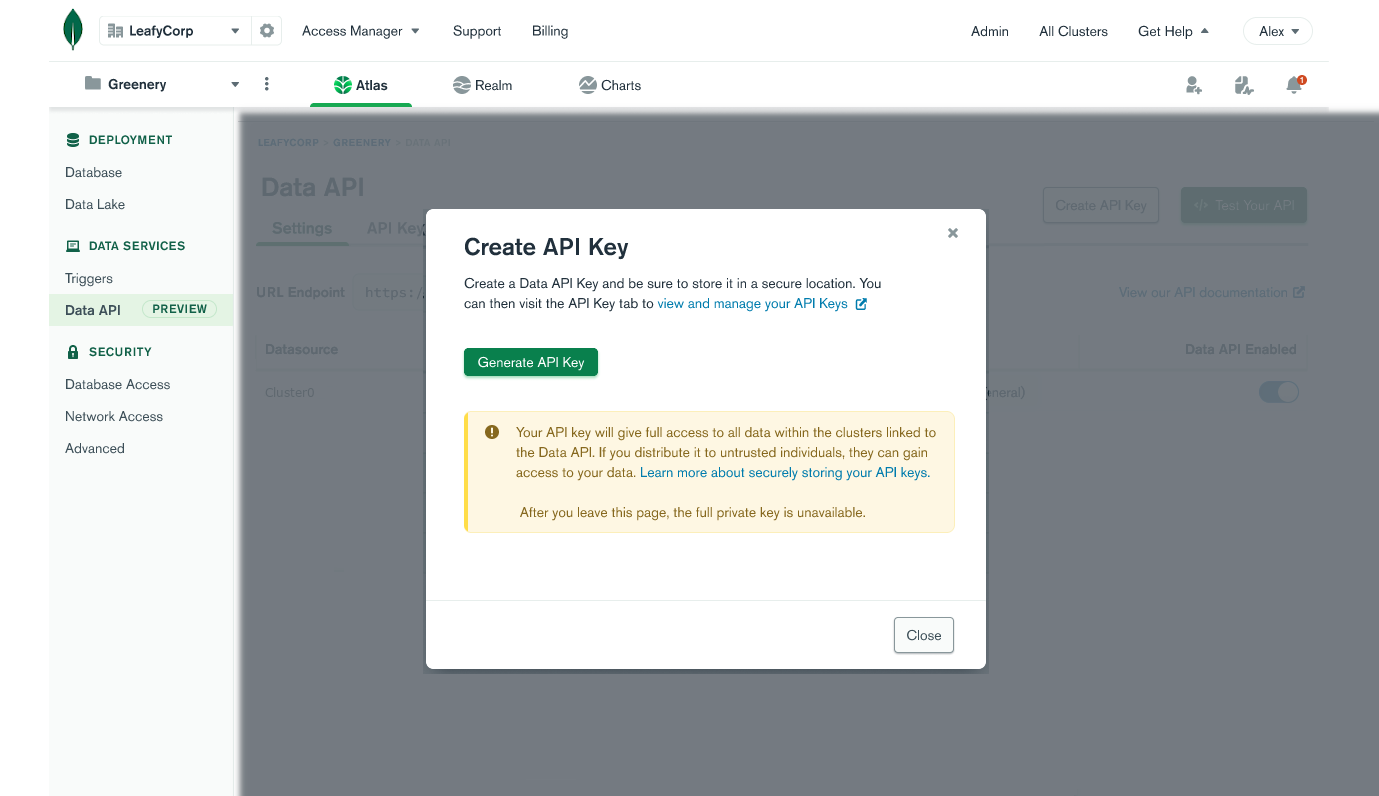
Task: Open Database Access in the sidebar
Action: pos(118,384)
